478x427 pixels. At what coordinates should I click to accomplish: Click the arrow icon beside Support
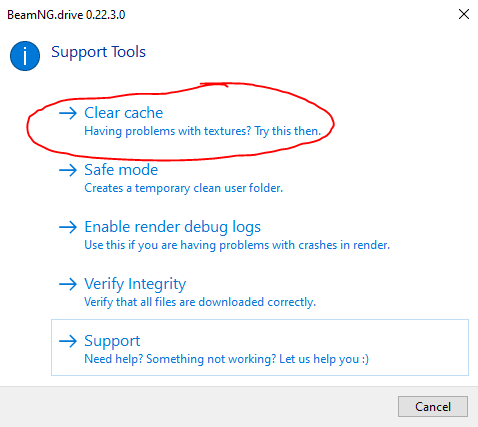tap(68, 341)
